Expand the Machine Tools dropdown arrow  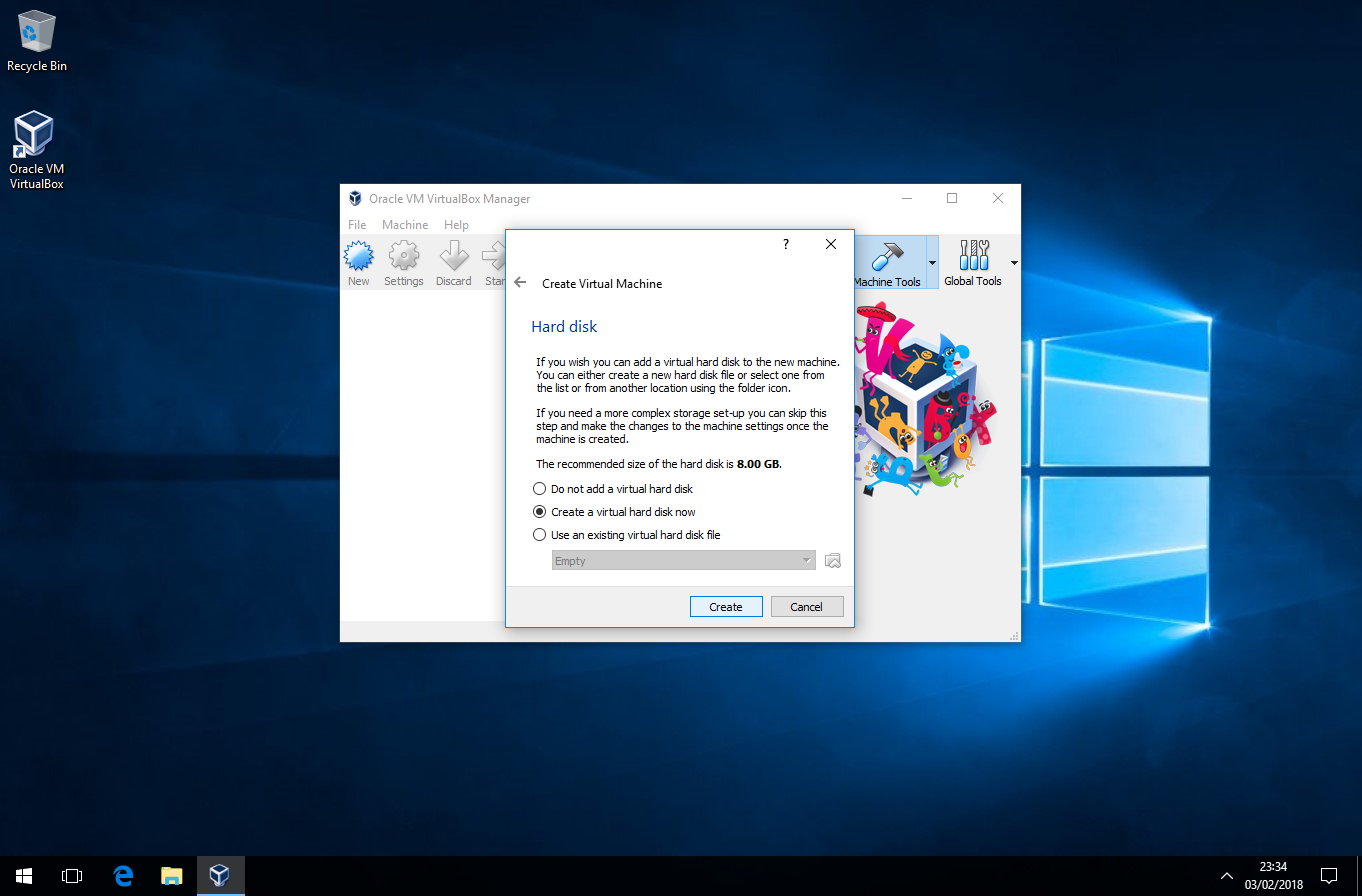pos(933,262)
